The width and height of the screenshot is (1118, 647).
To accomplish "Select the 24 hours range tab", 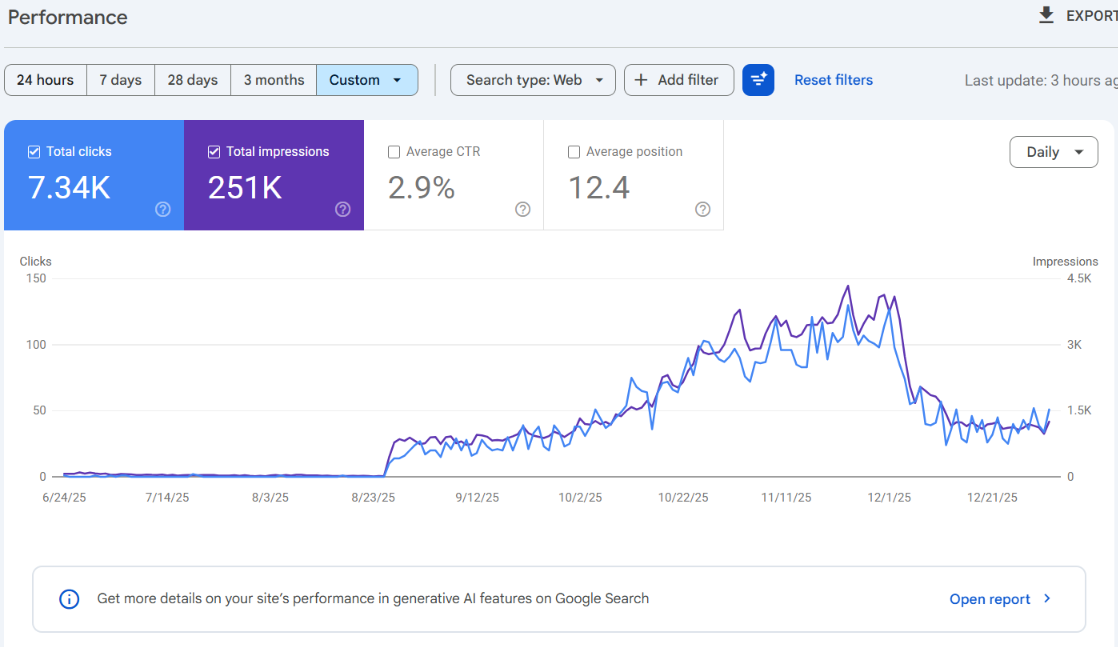I will tap(46, 80).
